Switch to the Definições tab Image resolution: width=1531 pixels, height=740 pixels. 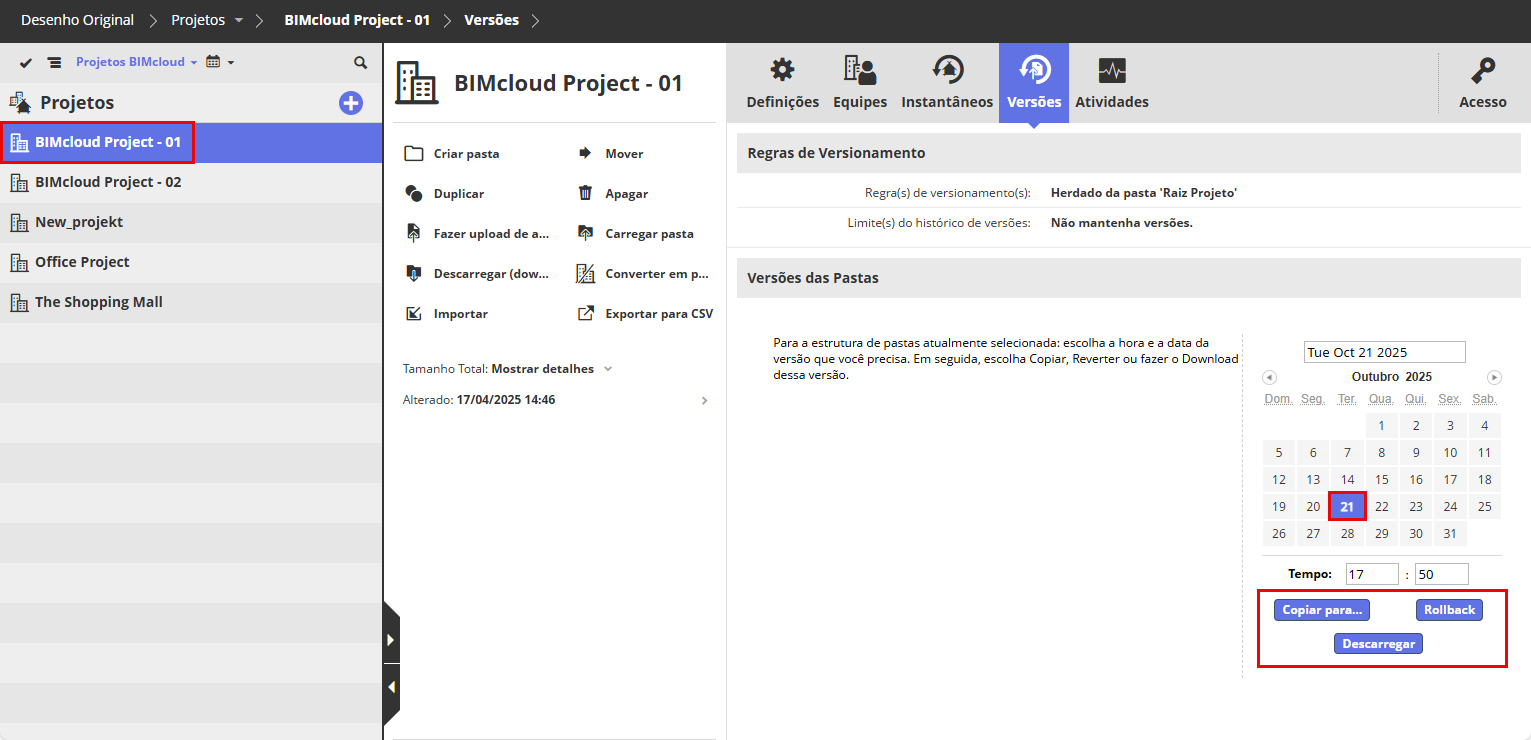click(x=782, y=83)
